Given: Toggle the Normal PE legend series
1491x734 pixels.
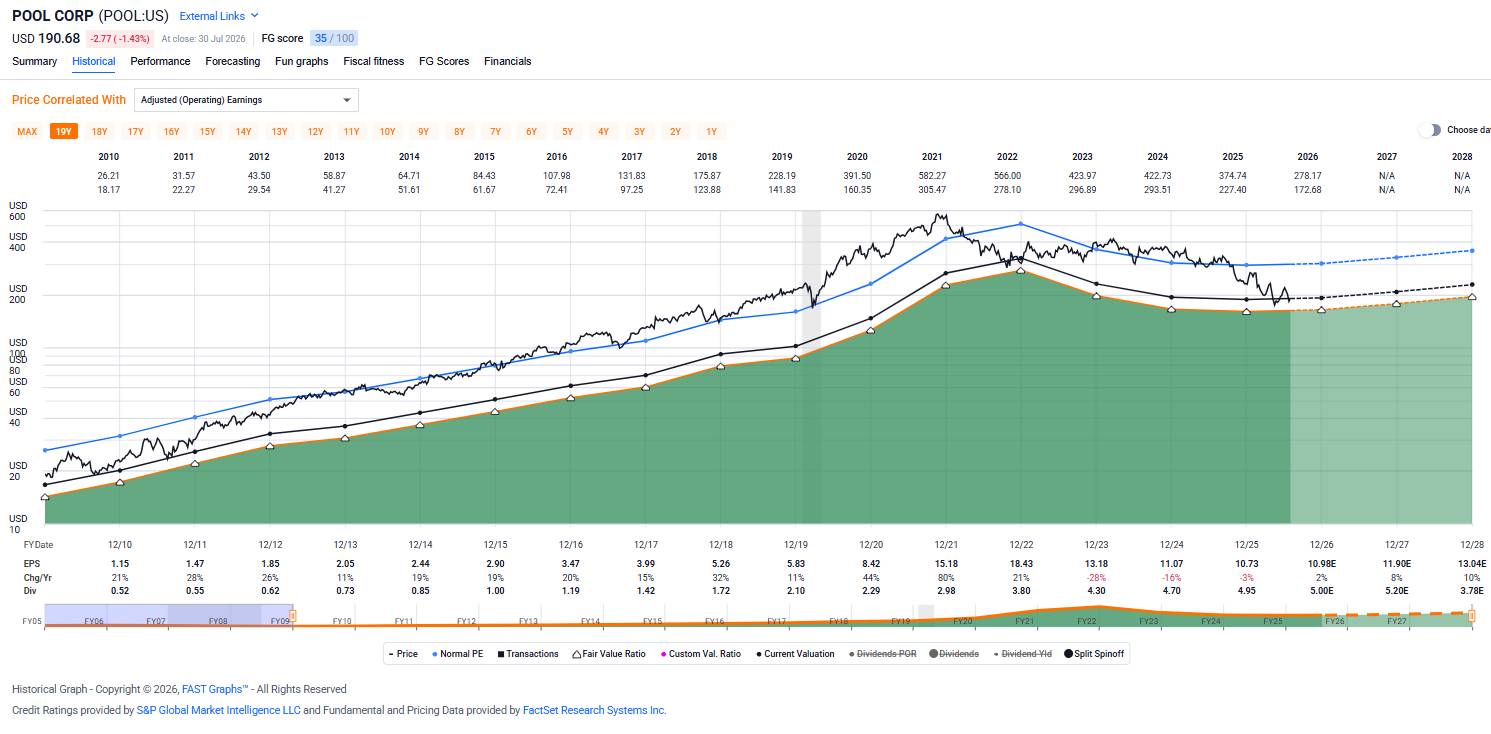Looking at the screenshot, I should (456, 654).
